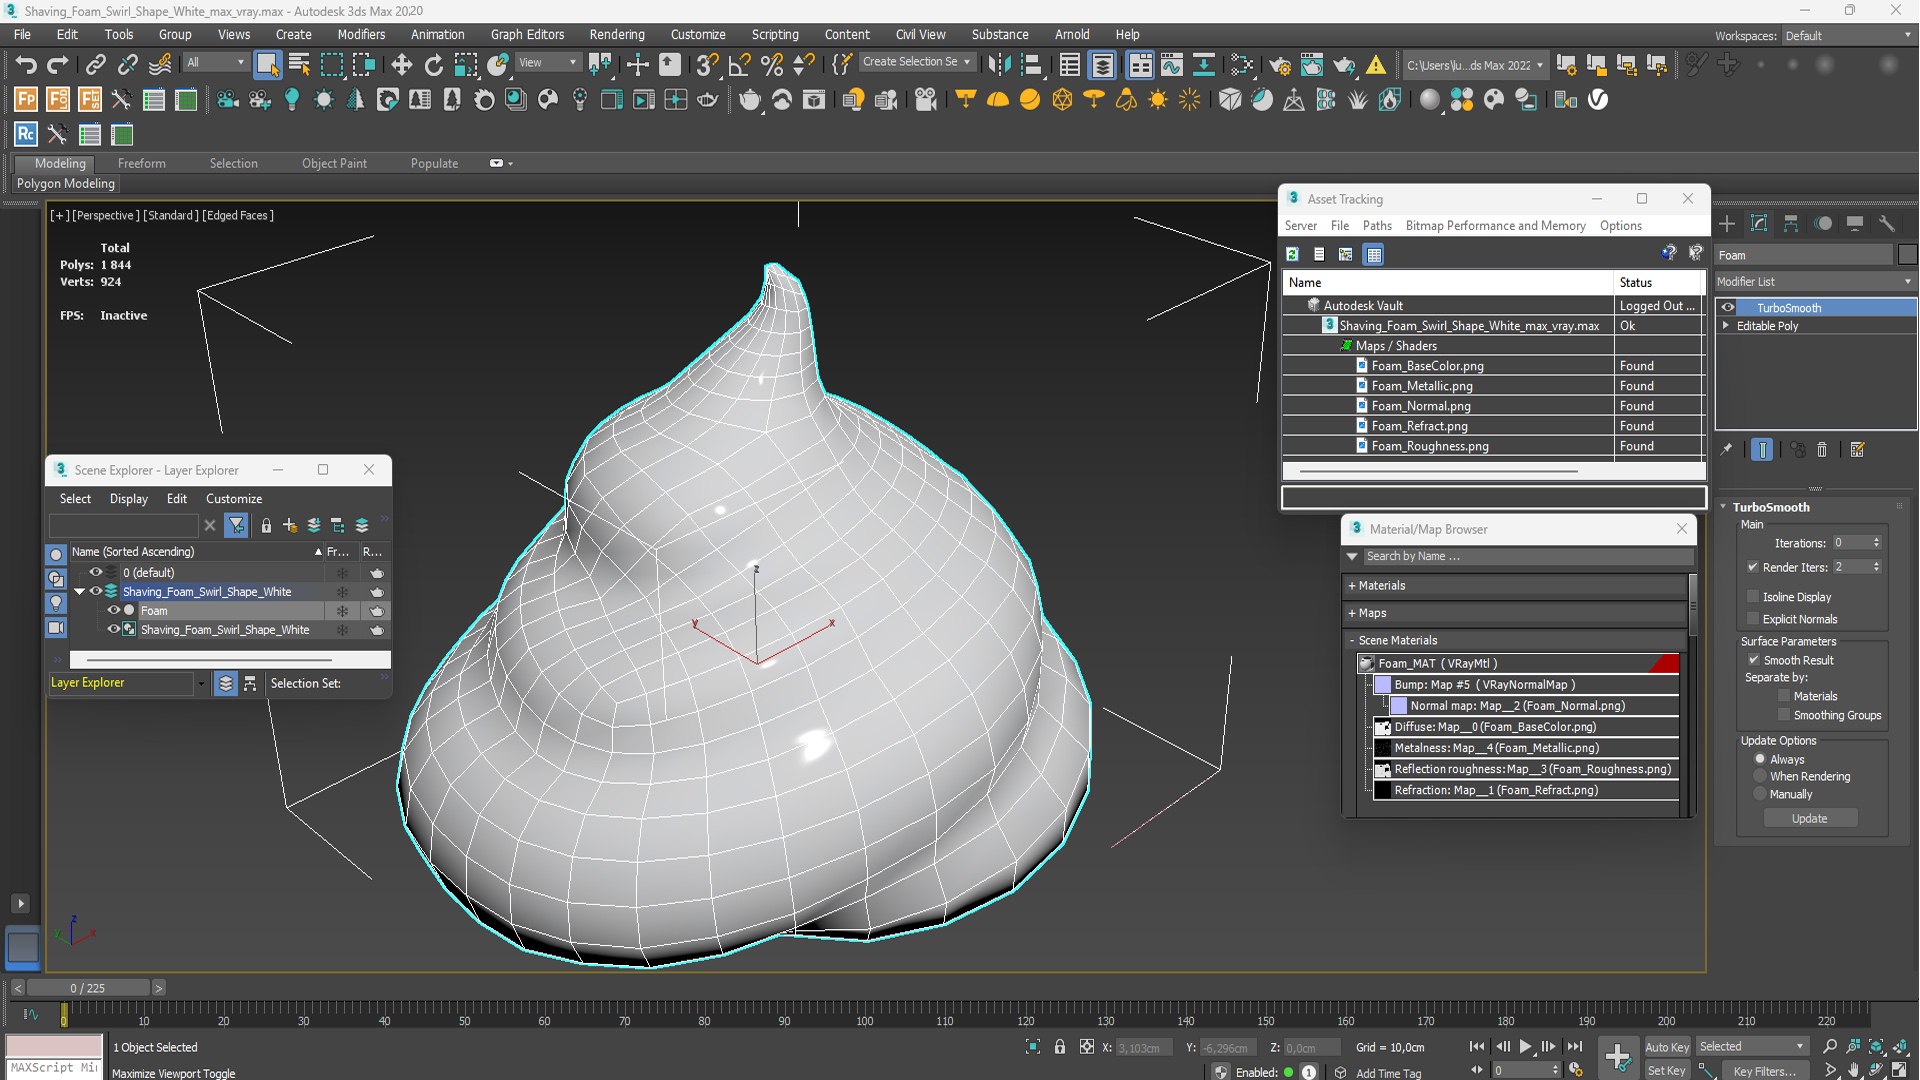Select the When Rendering radio option
This screenshot has width=1920, height=1080.
point(1760,776)
